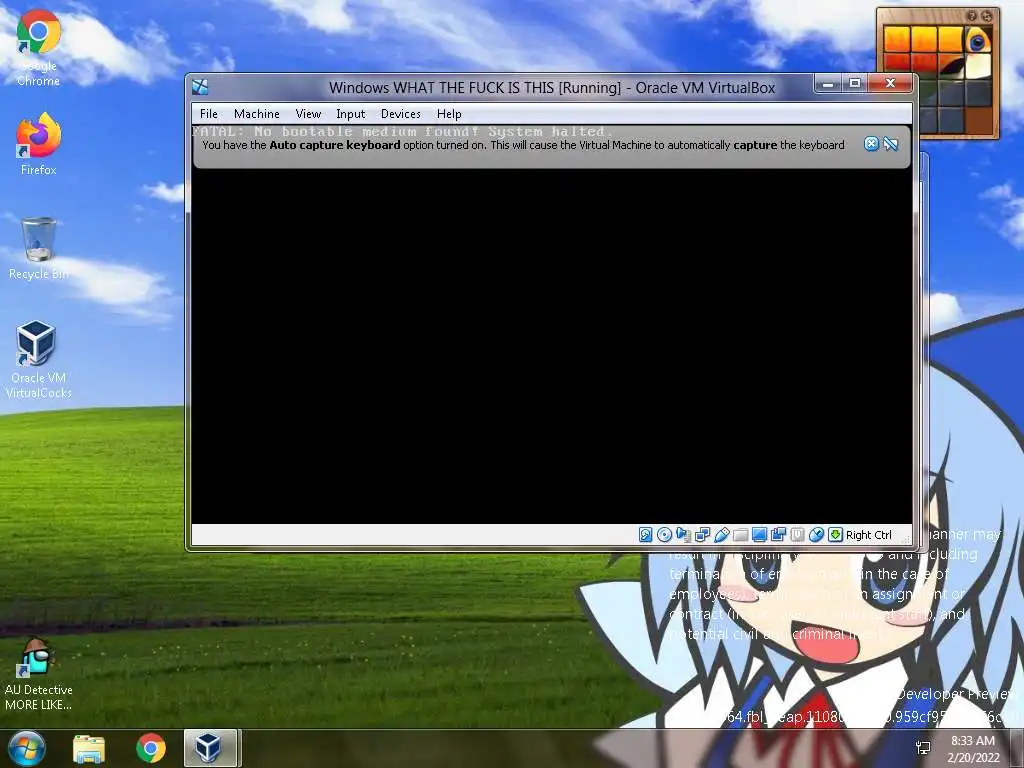The width and height of the screenshot is (1024, 768).
Task: Click the CPU chip icon in status bar
Action: 797,535
